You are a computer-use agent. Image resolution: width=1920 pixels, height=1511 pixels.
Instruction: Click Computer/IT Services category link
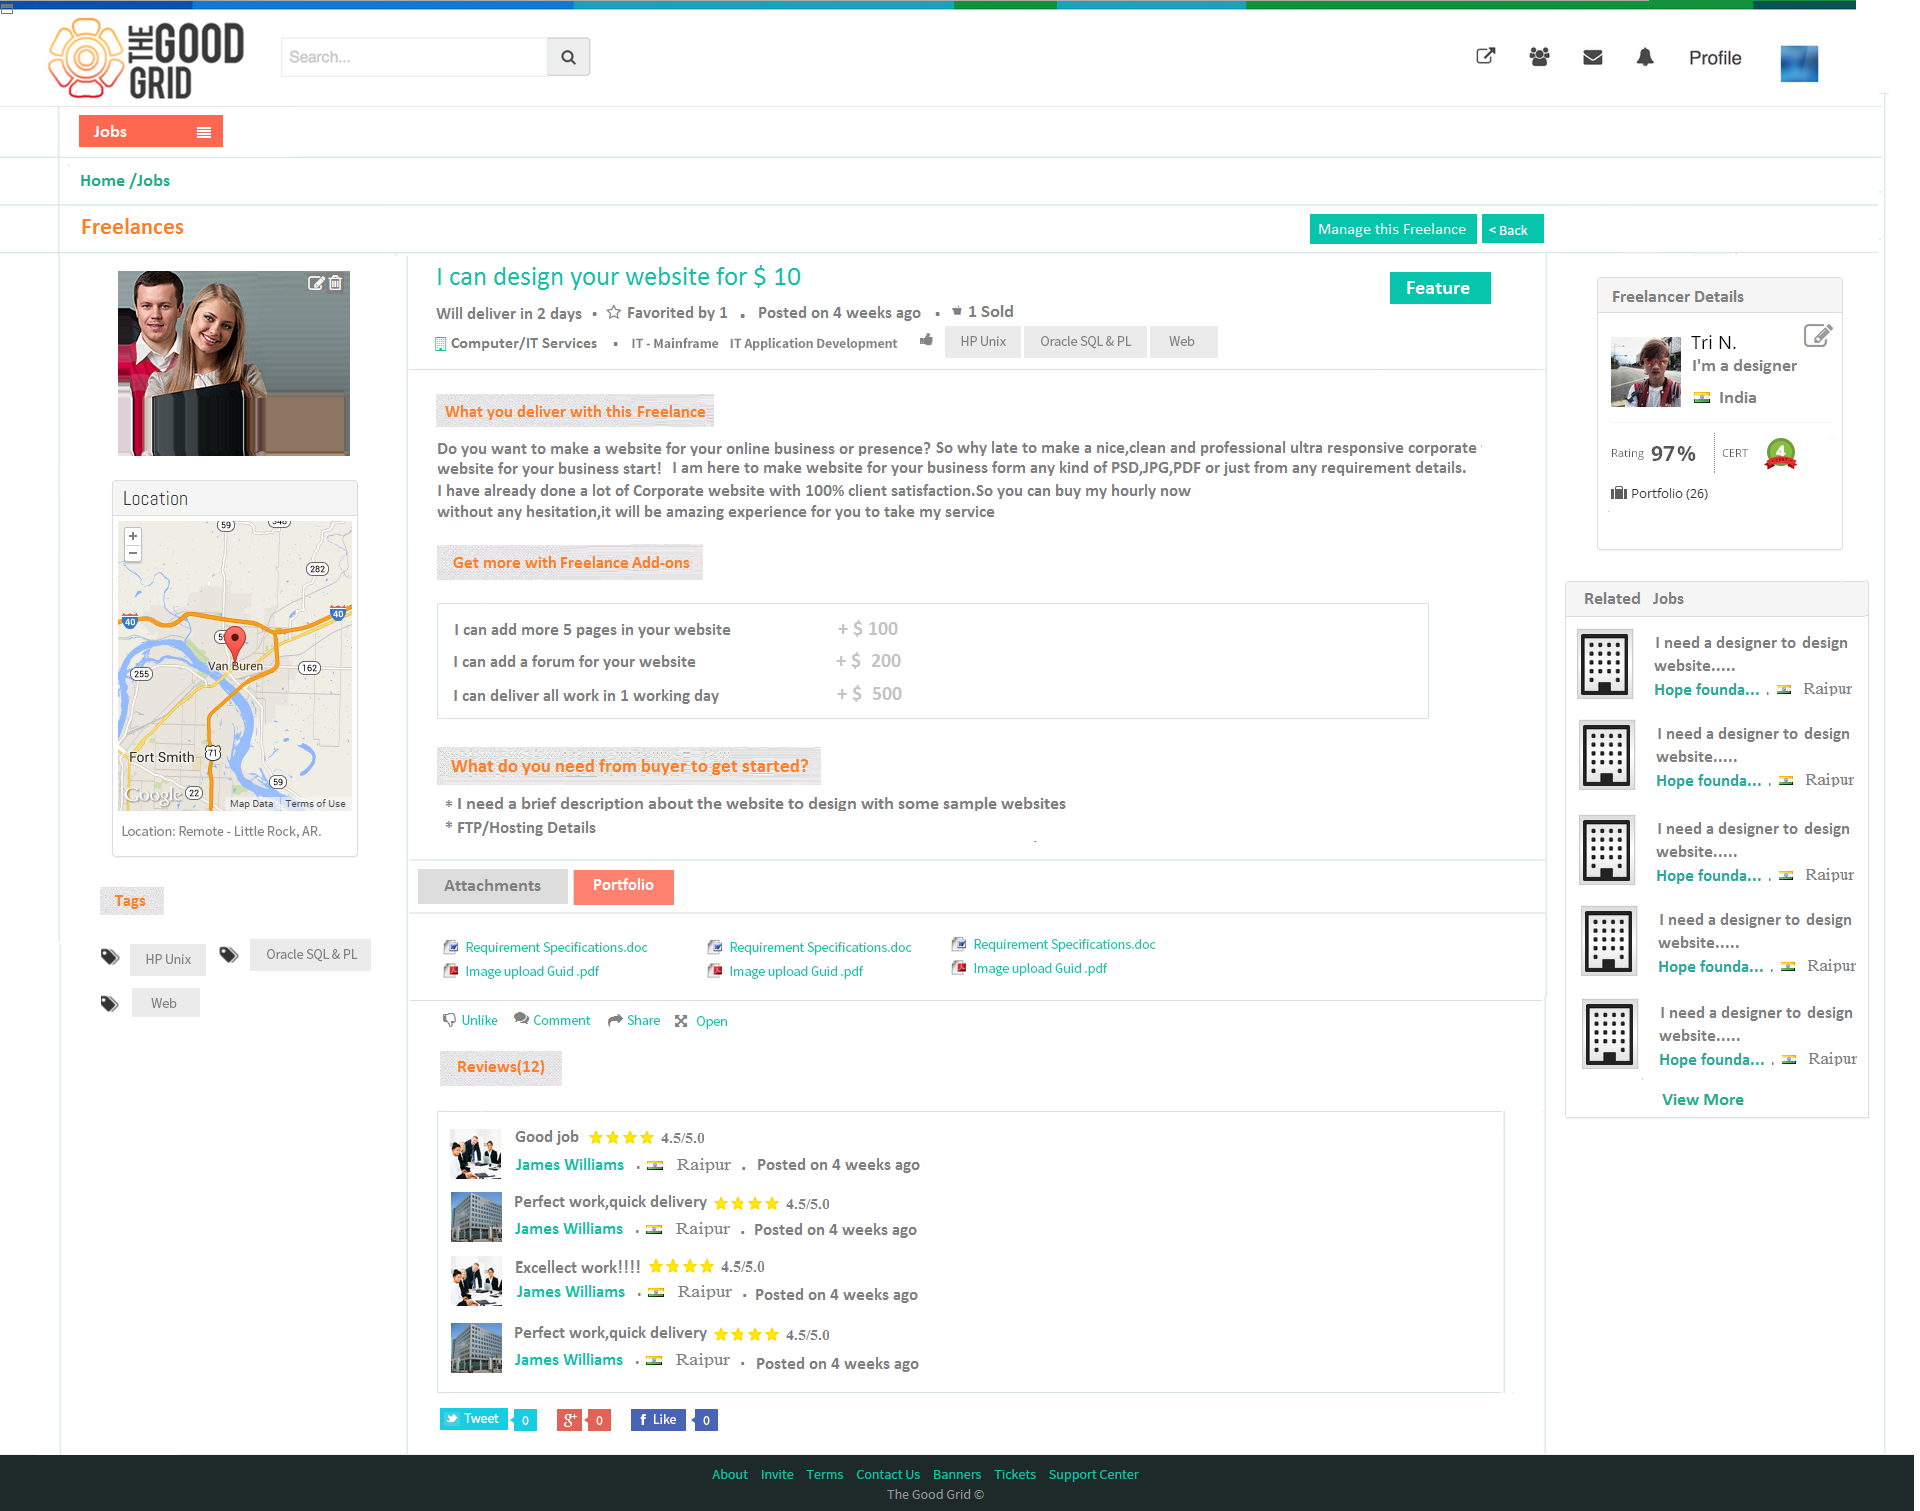[x=524, y=343]
